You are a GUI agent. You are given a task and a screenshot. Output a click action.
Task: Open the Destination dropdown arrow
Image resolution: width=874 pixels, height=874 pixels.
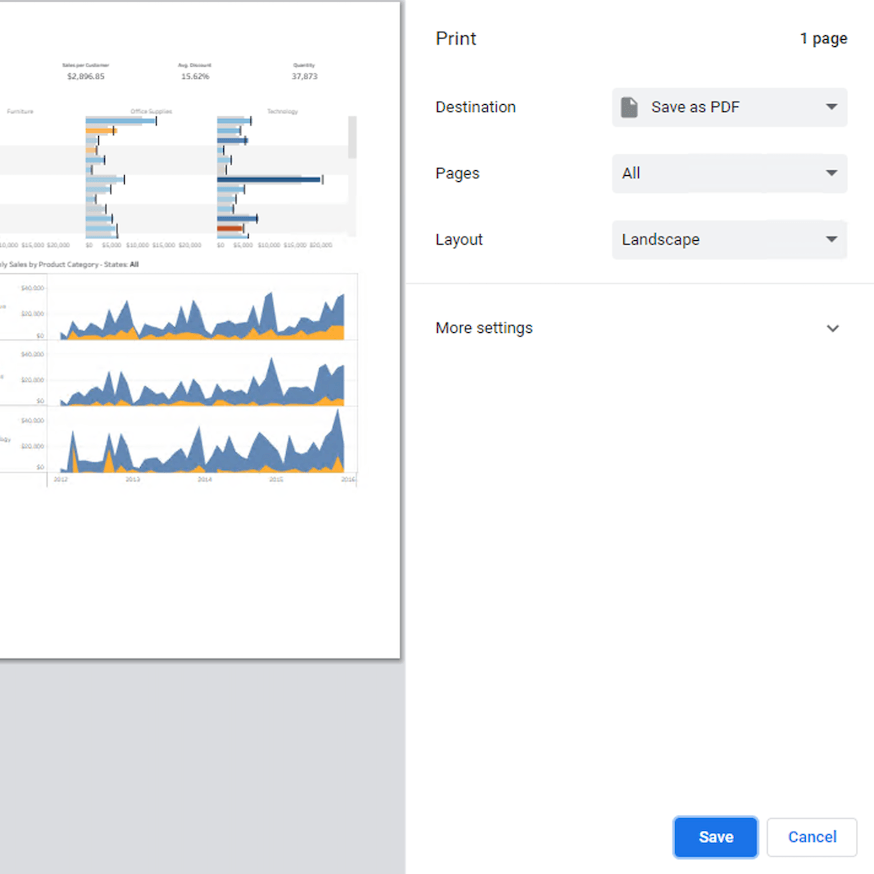coord(831,107)
